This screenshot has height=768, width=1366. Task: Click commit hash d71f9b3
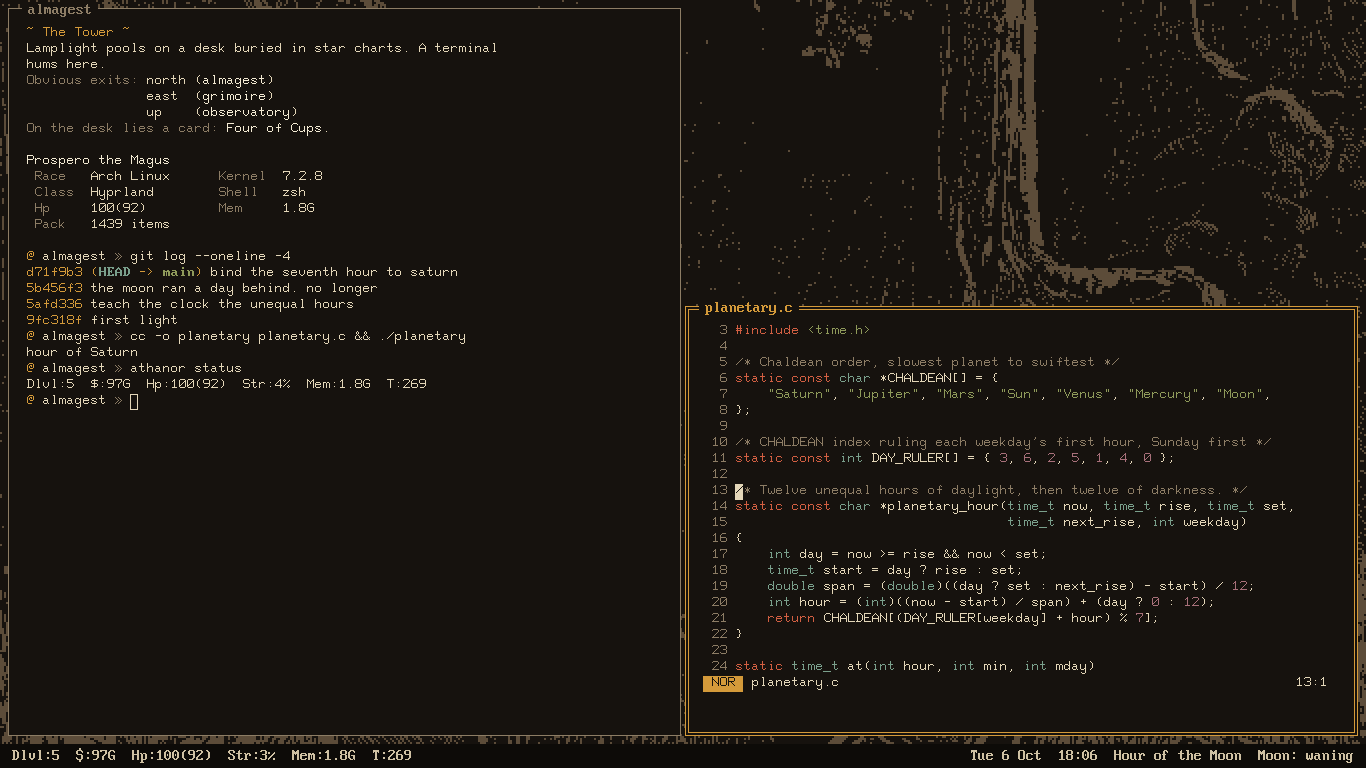[54, 272]
